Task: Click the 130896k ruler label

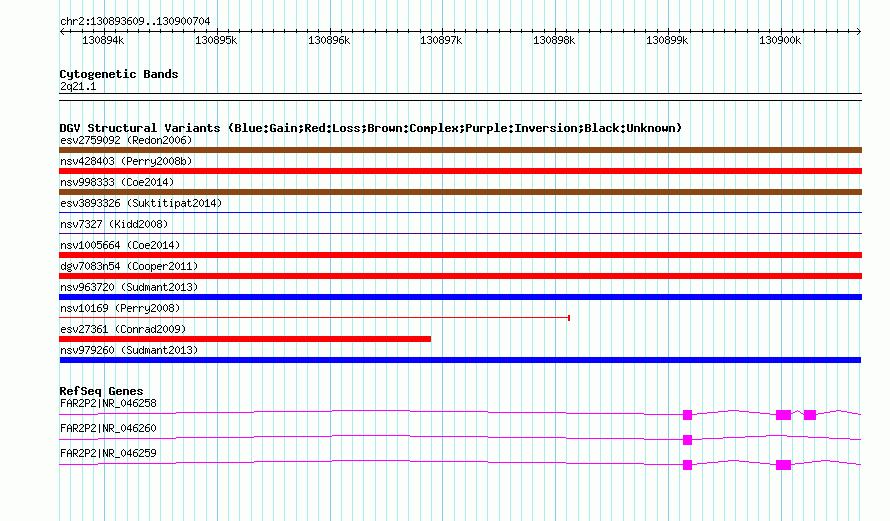Action: pyautogui.click(x=329, y=40)
